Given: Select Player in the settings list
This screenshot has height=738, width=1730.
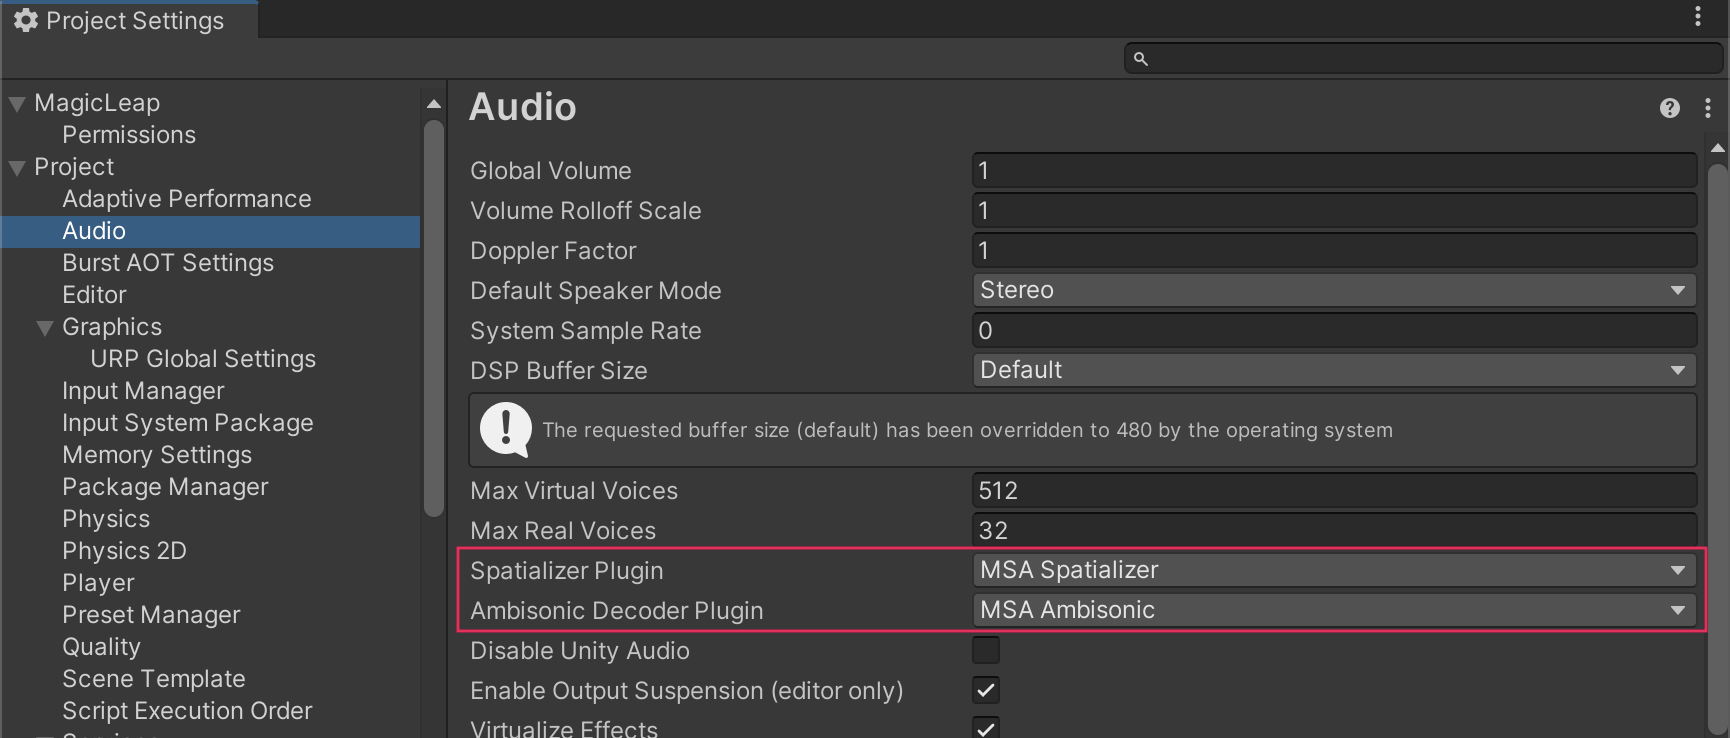Looking at the screenshot, I should click(98, 583).
